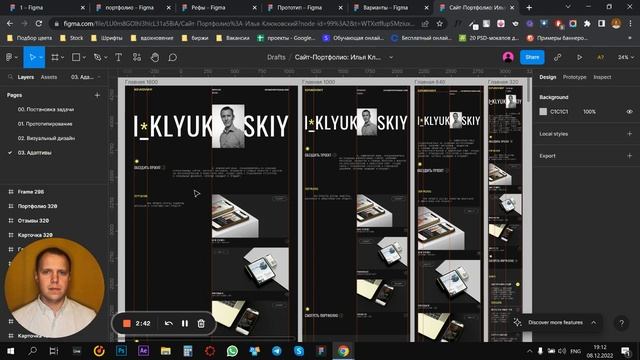
Task: Pause the screen recording
Action: click(x=185, y=323)
